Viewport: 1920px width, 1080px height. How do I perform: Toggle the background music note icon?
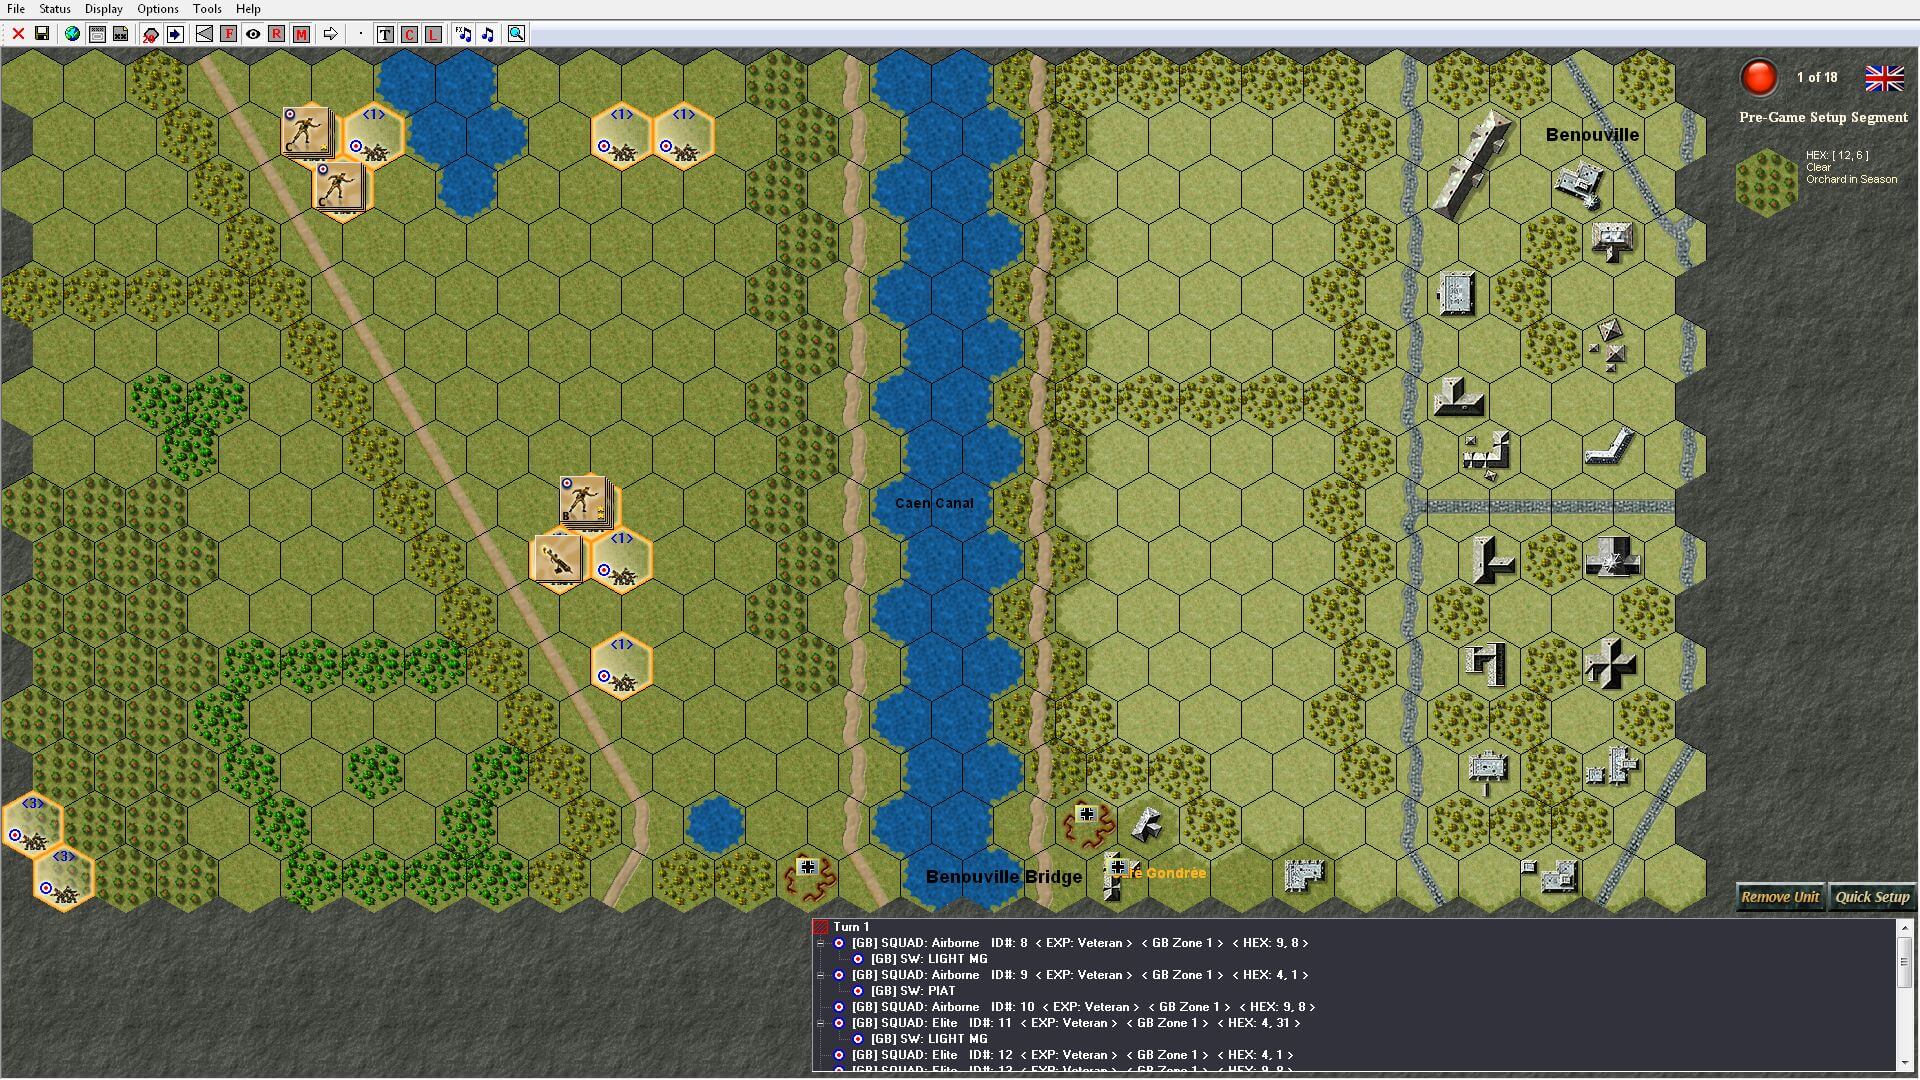[488, 34]
